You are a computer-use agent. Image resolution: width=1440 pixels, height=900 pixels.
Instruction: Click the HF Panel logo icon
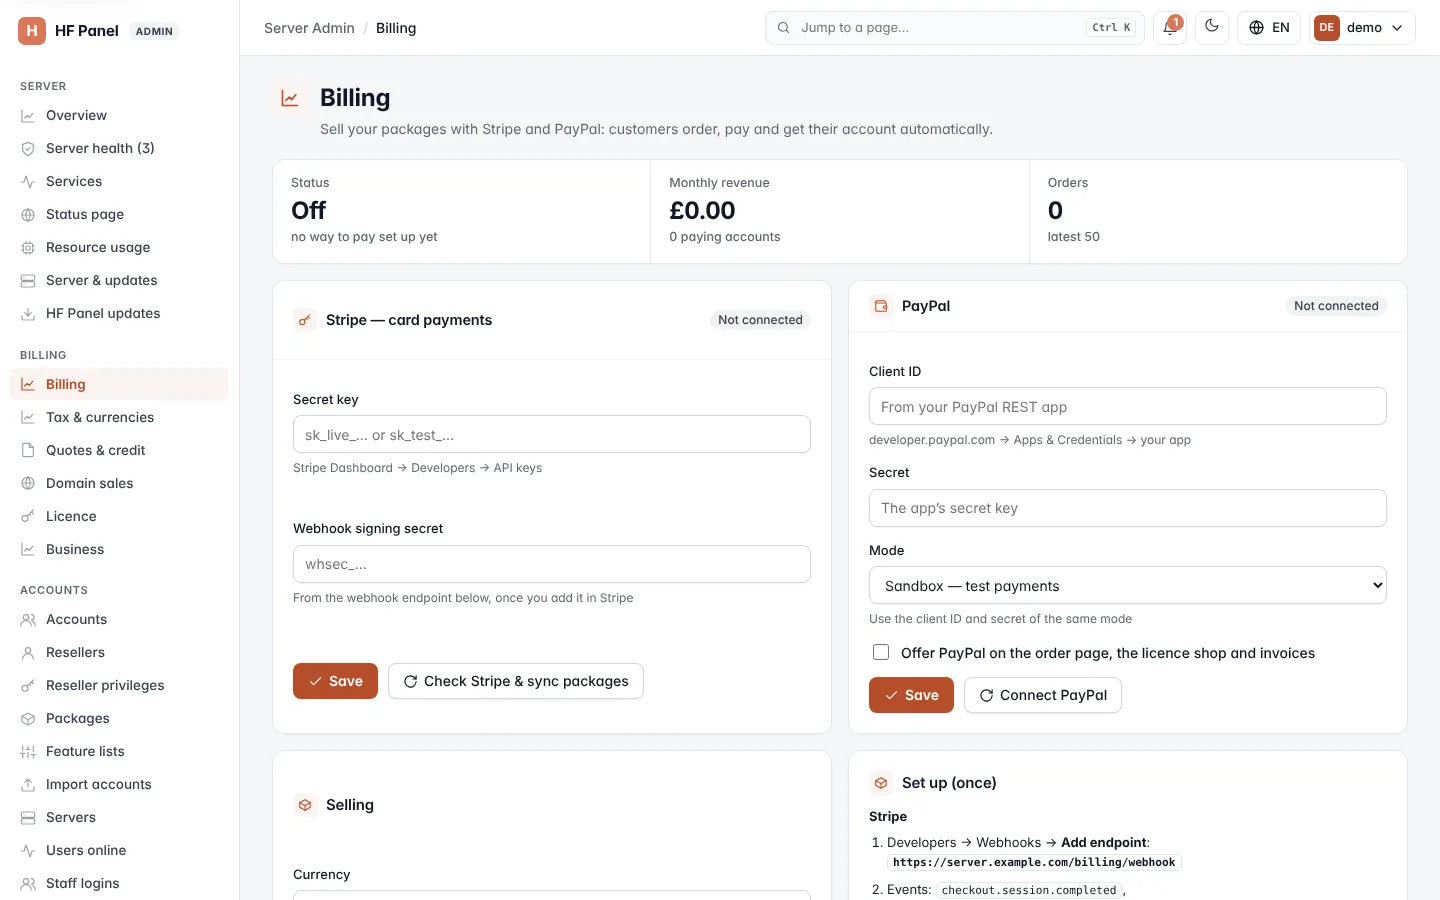click(32, 31)
